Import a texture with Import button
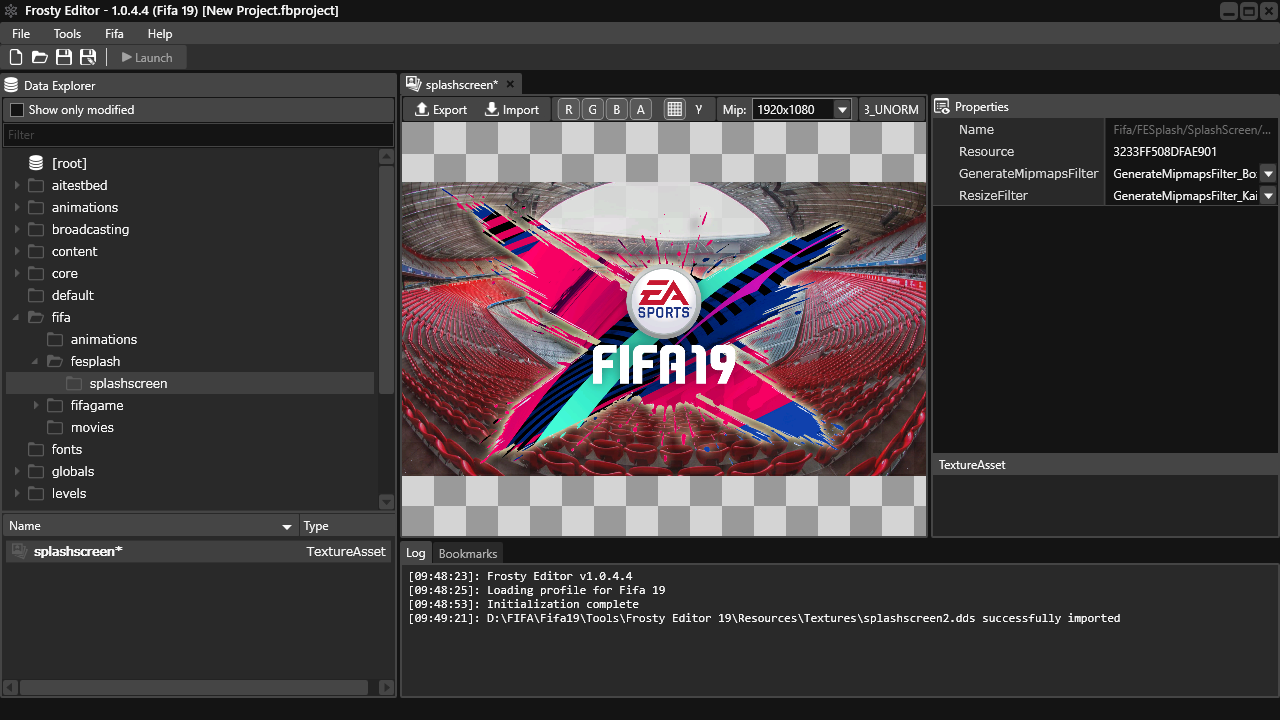 (512, 109)
